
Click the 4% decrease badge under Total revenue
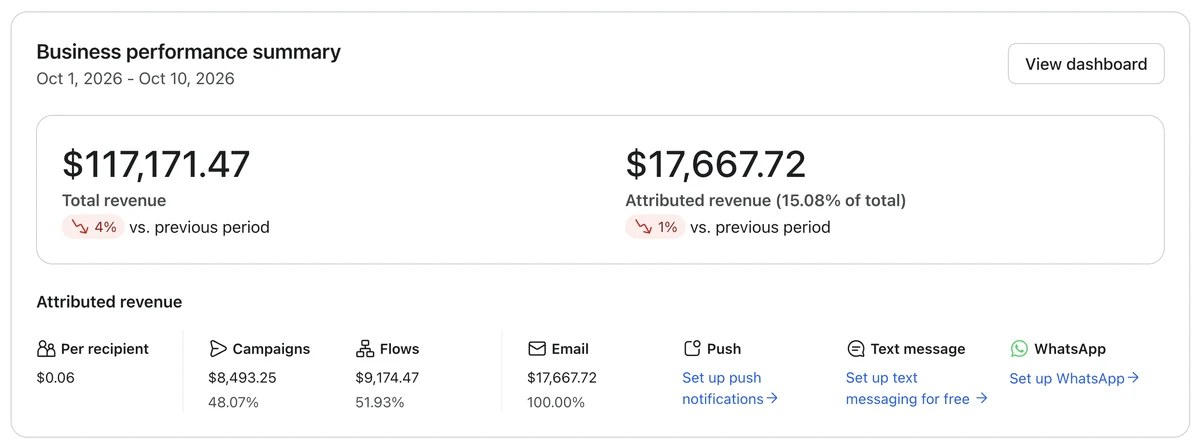[93, 227]
